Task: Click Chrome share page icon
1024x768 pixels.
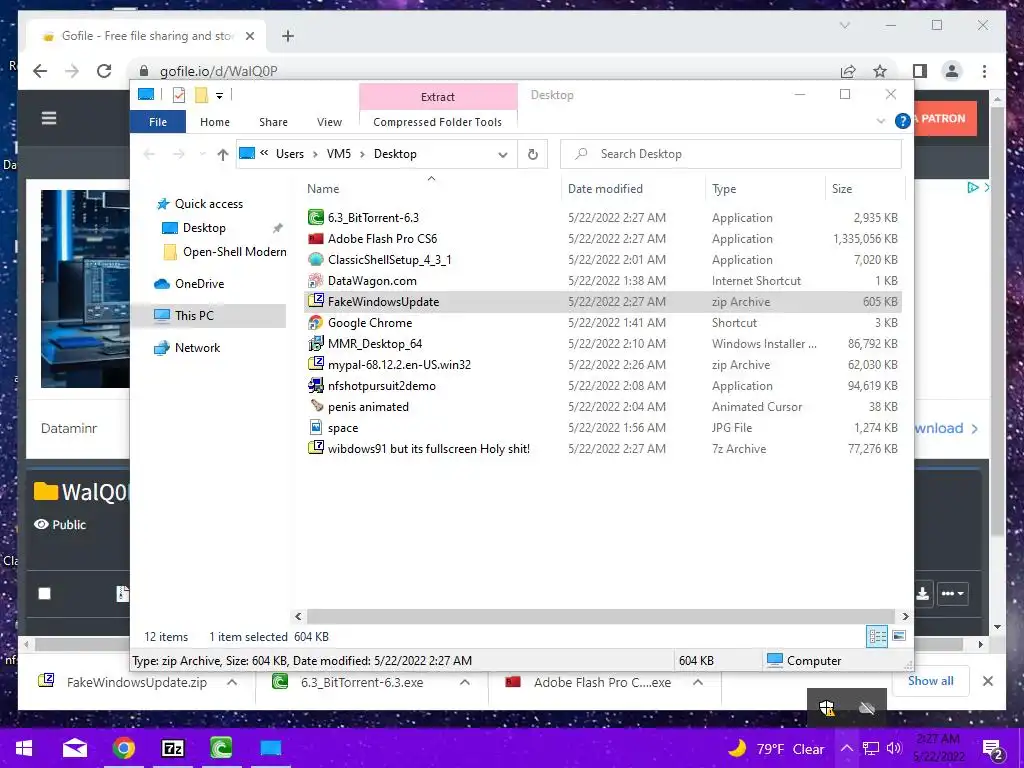Action: point(848,71)
